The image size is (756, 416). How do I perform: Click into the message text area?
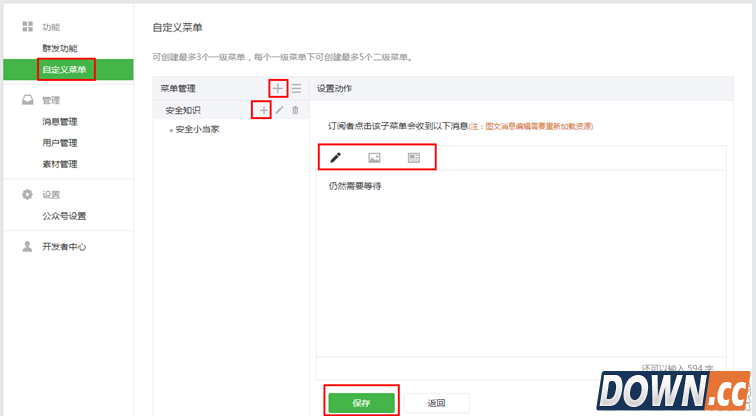[521, 263]
